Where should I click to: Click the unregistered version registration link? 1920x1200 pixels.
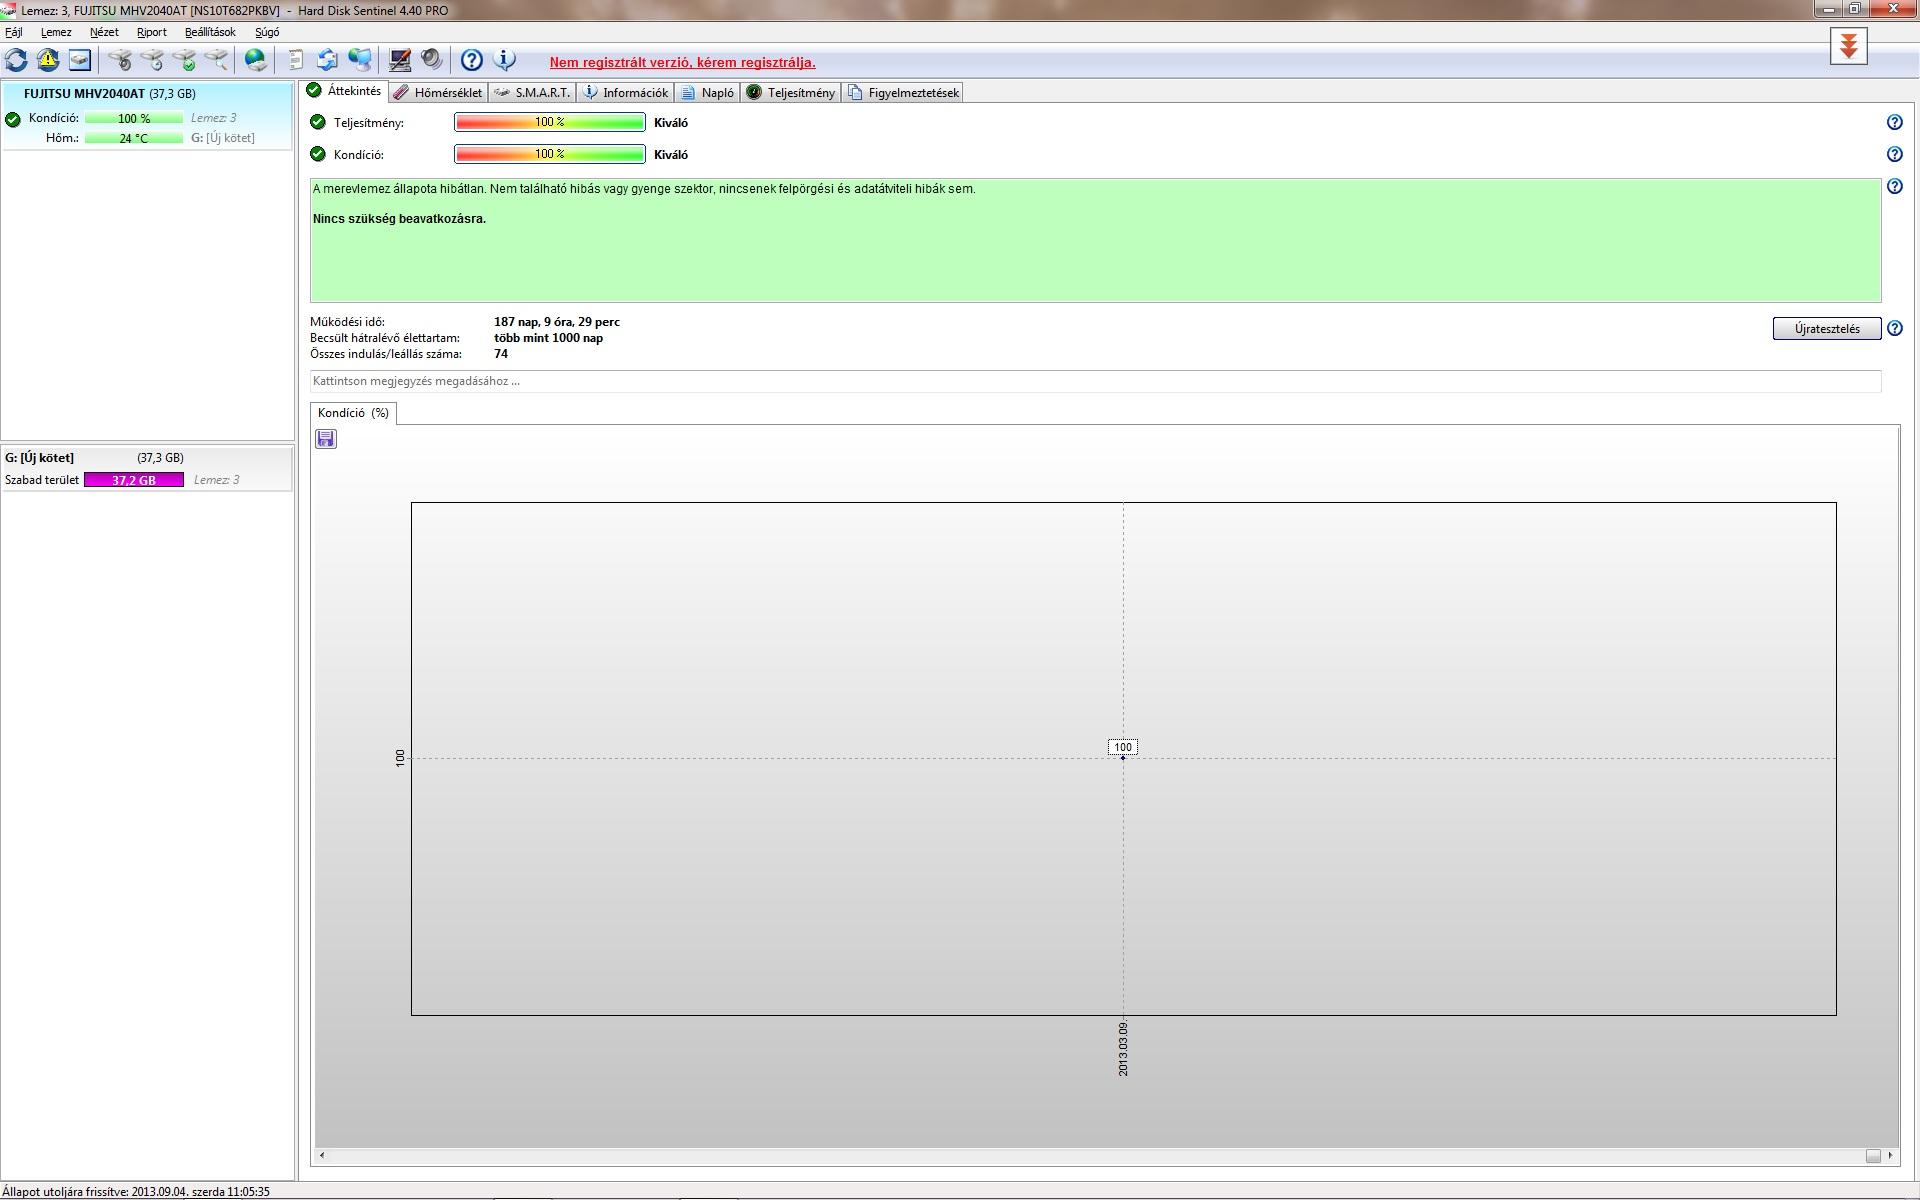pyautogui.click(x=682, y=63)
